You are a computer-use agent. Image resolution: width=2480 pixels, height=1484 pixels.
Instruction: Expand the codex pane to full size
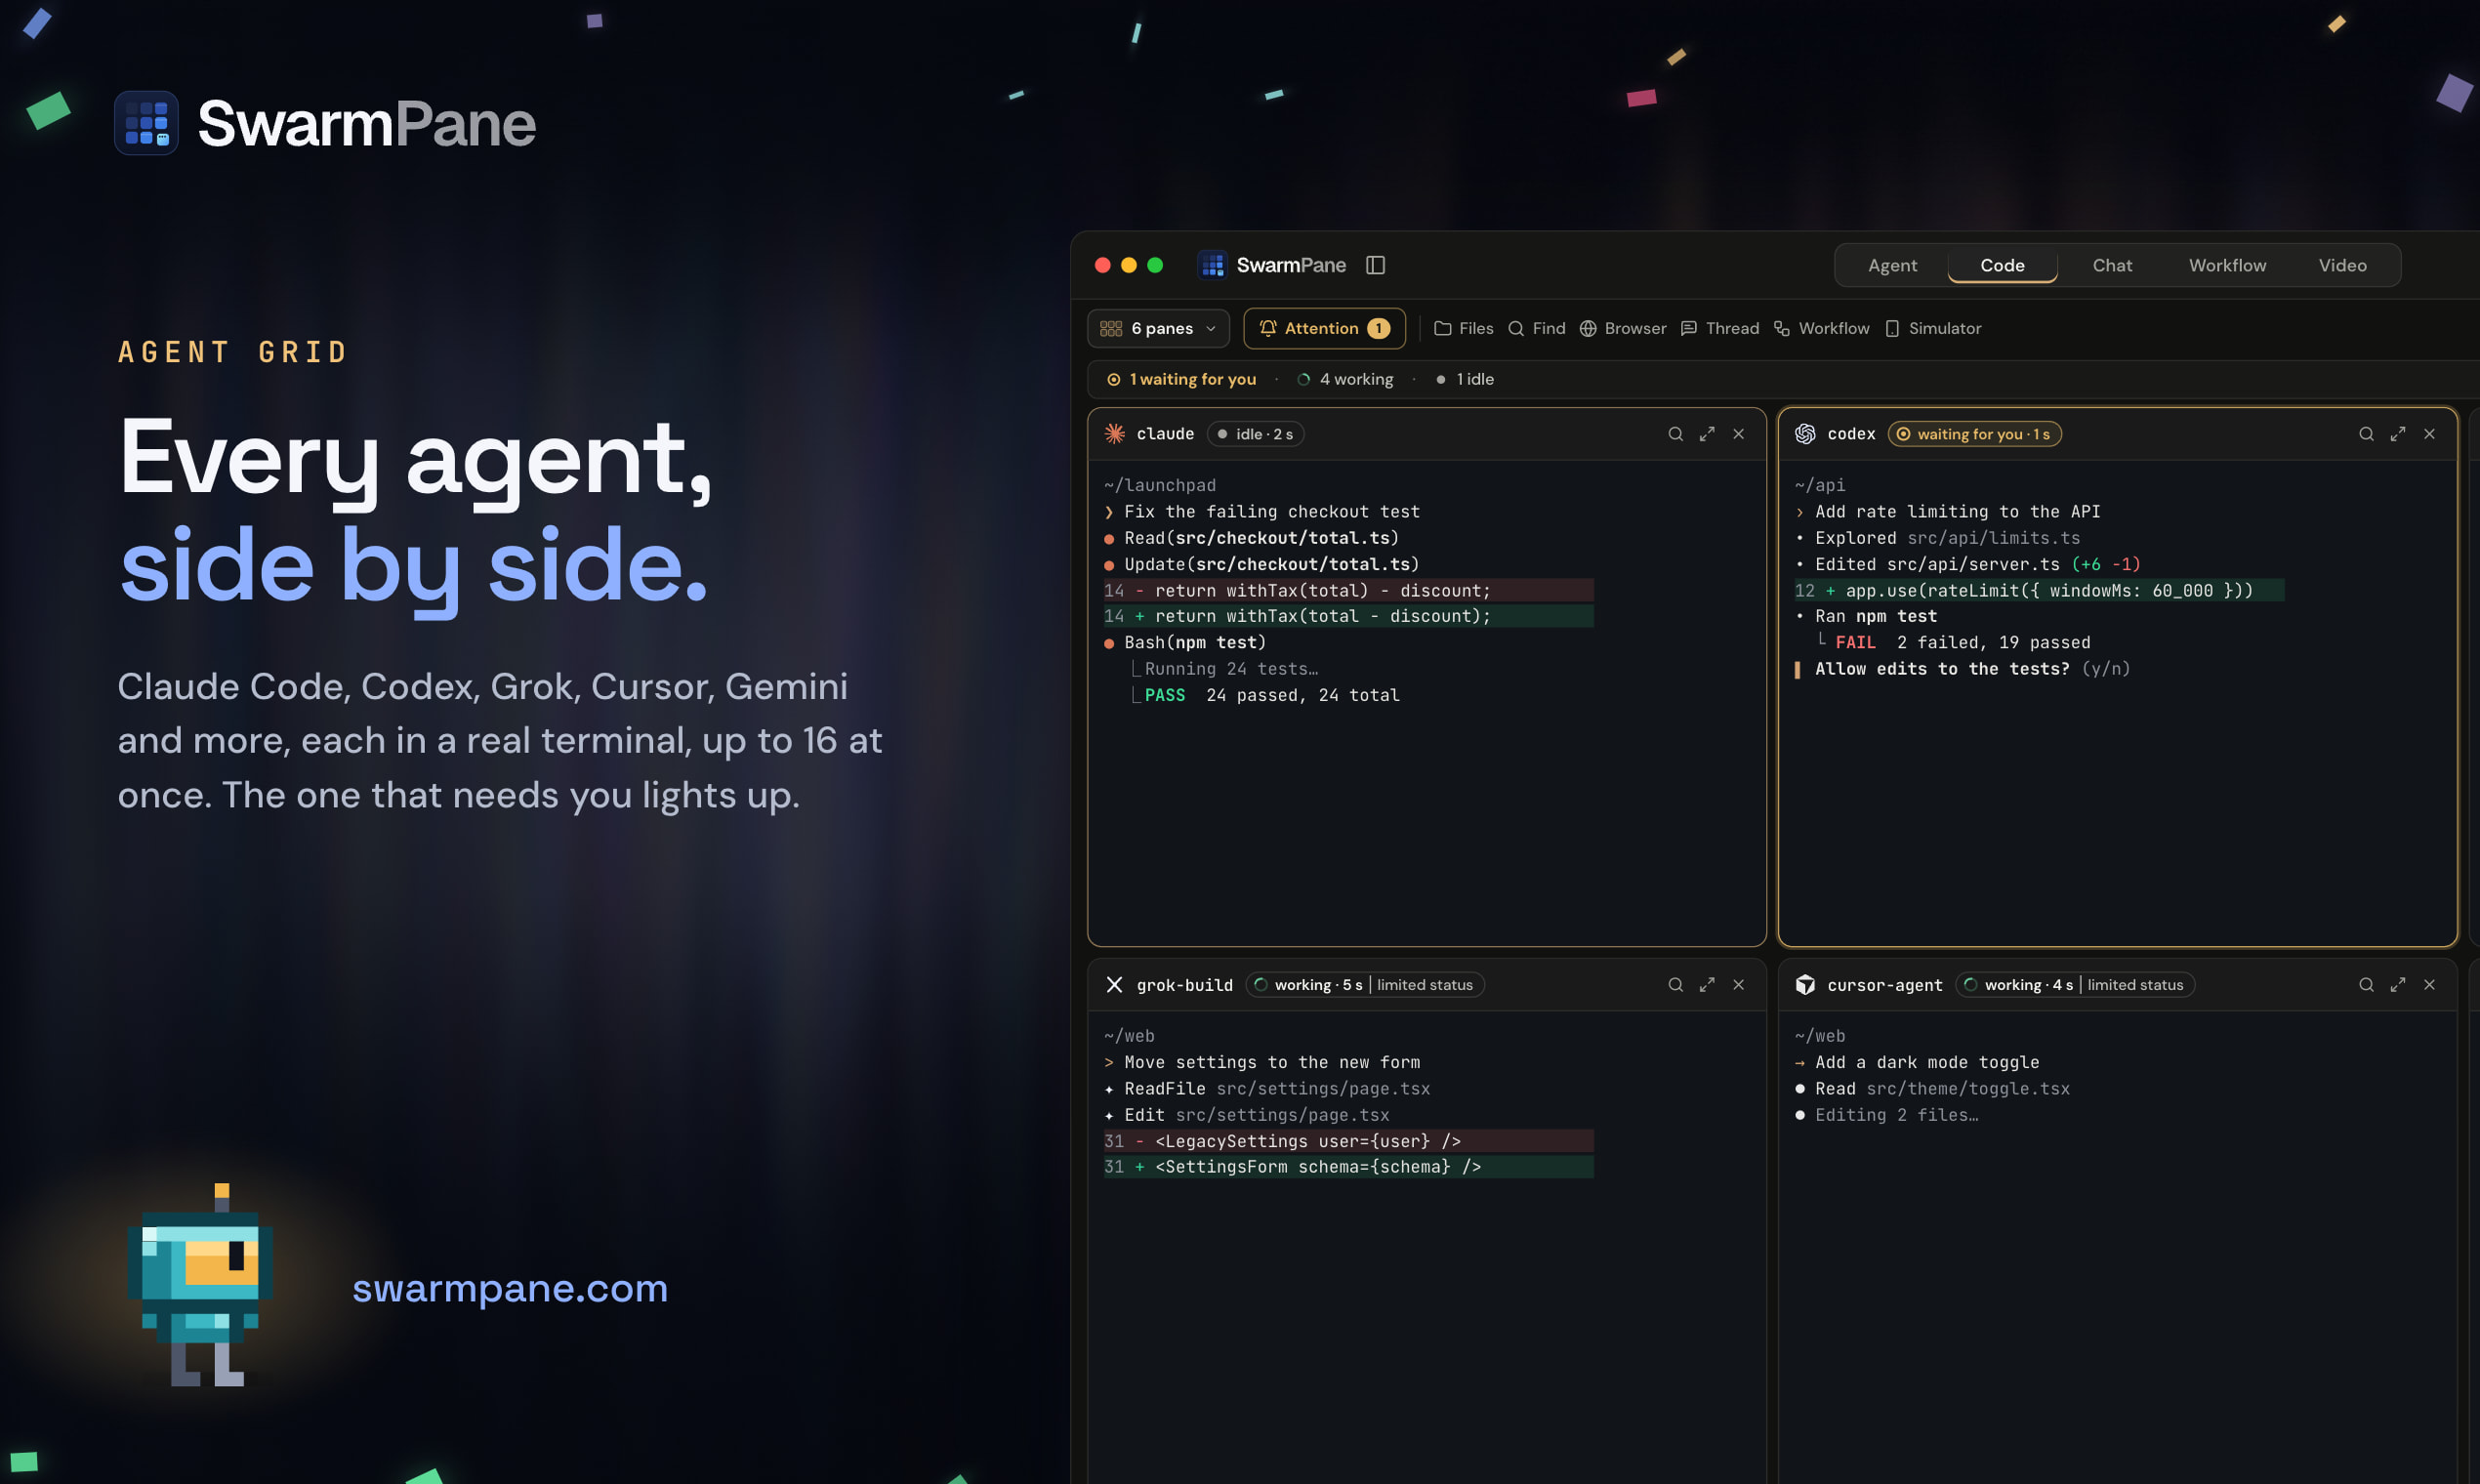click(2398, 434)
